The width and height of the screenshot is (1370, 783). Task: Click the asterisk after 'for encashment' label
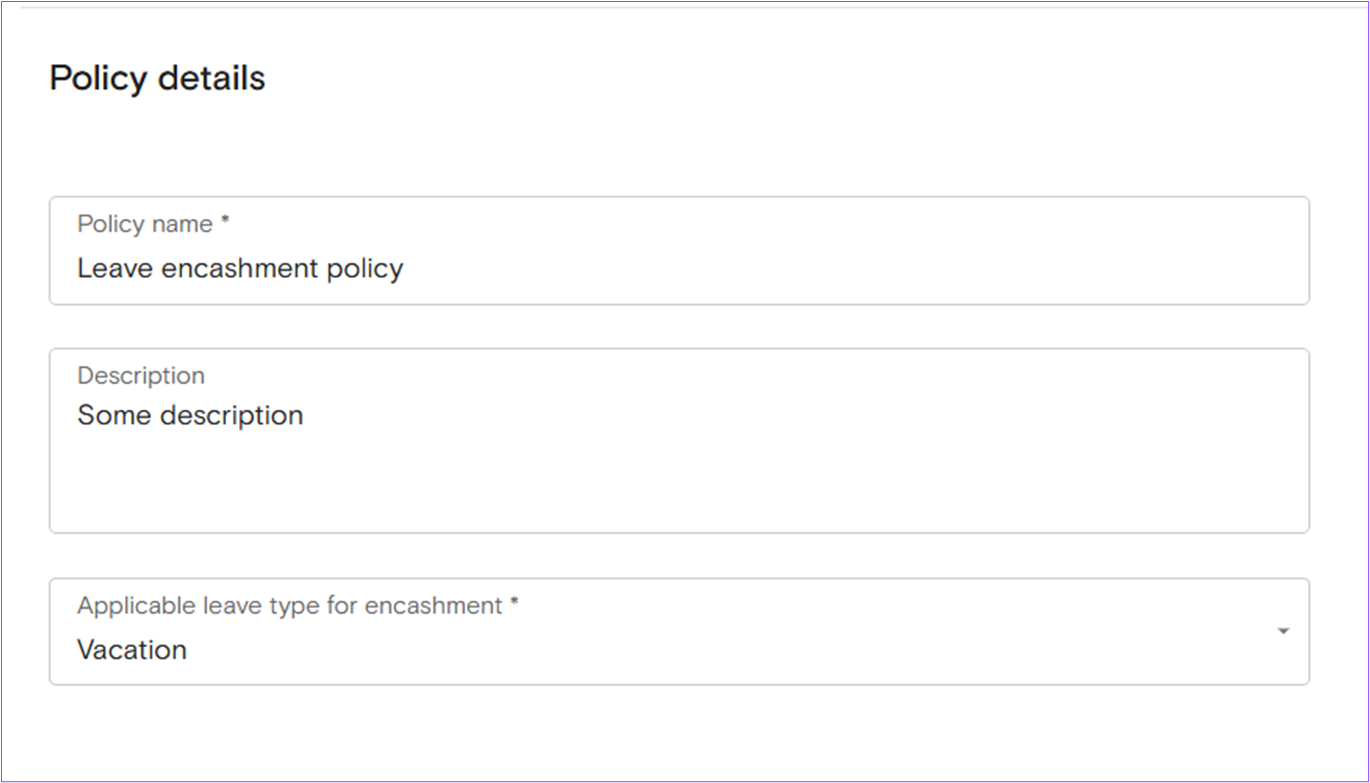[514, 604]
